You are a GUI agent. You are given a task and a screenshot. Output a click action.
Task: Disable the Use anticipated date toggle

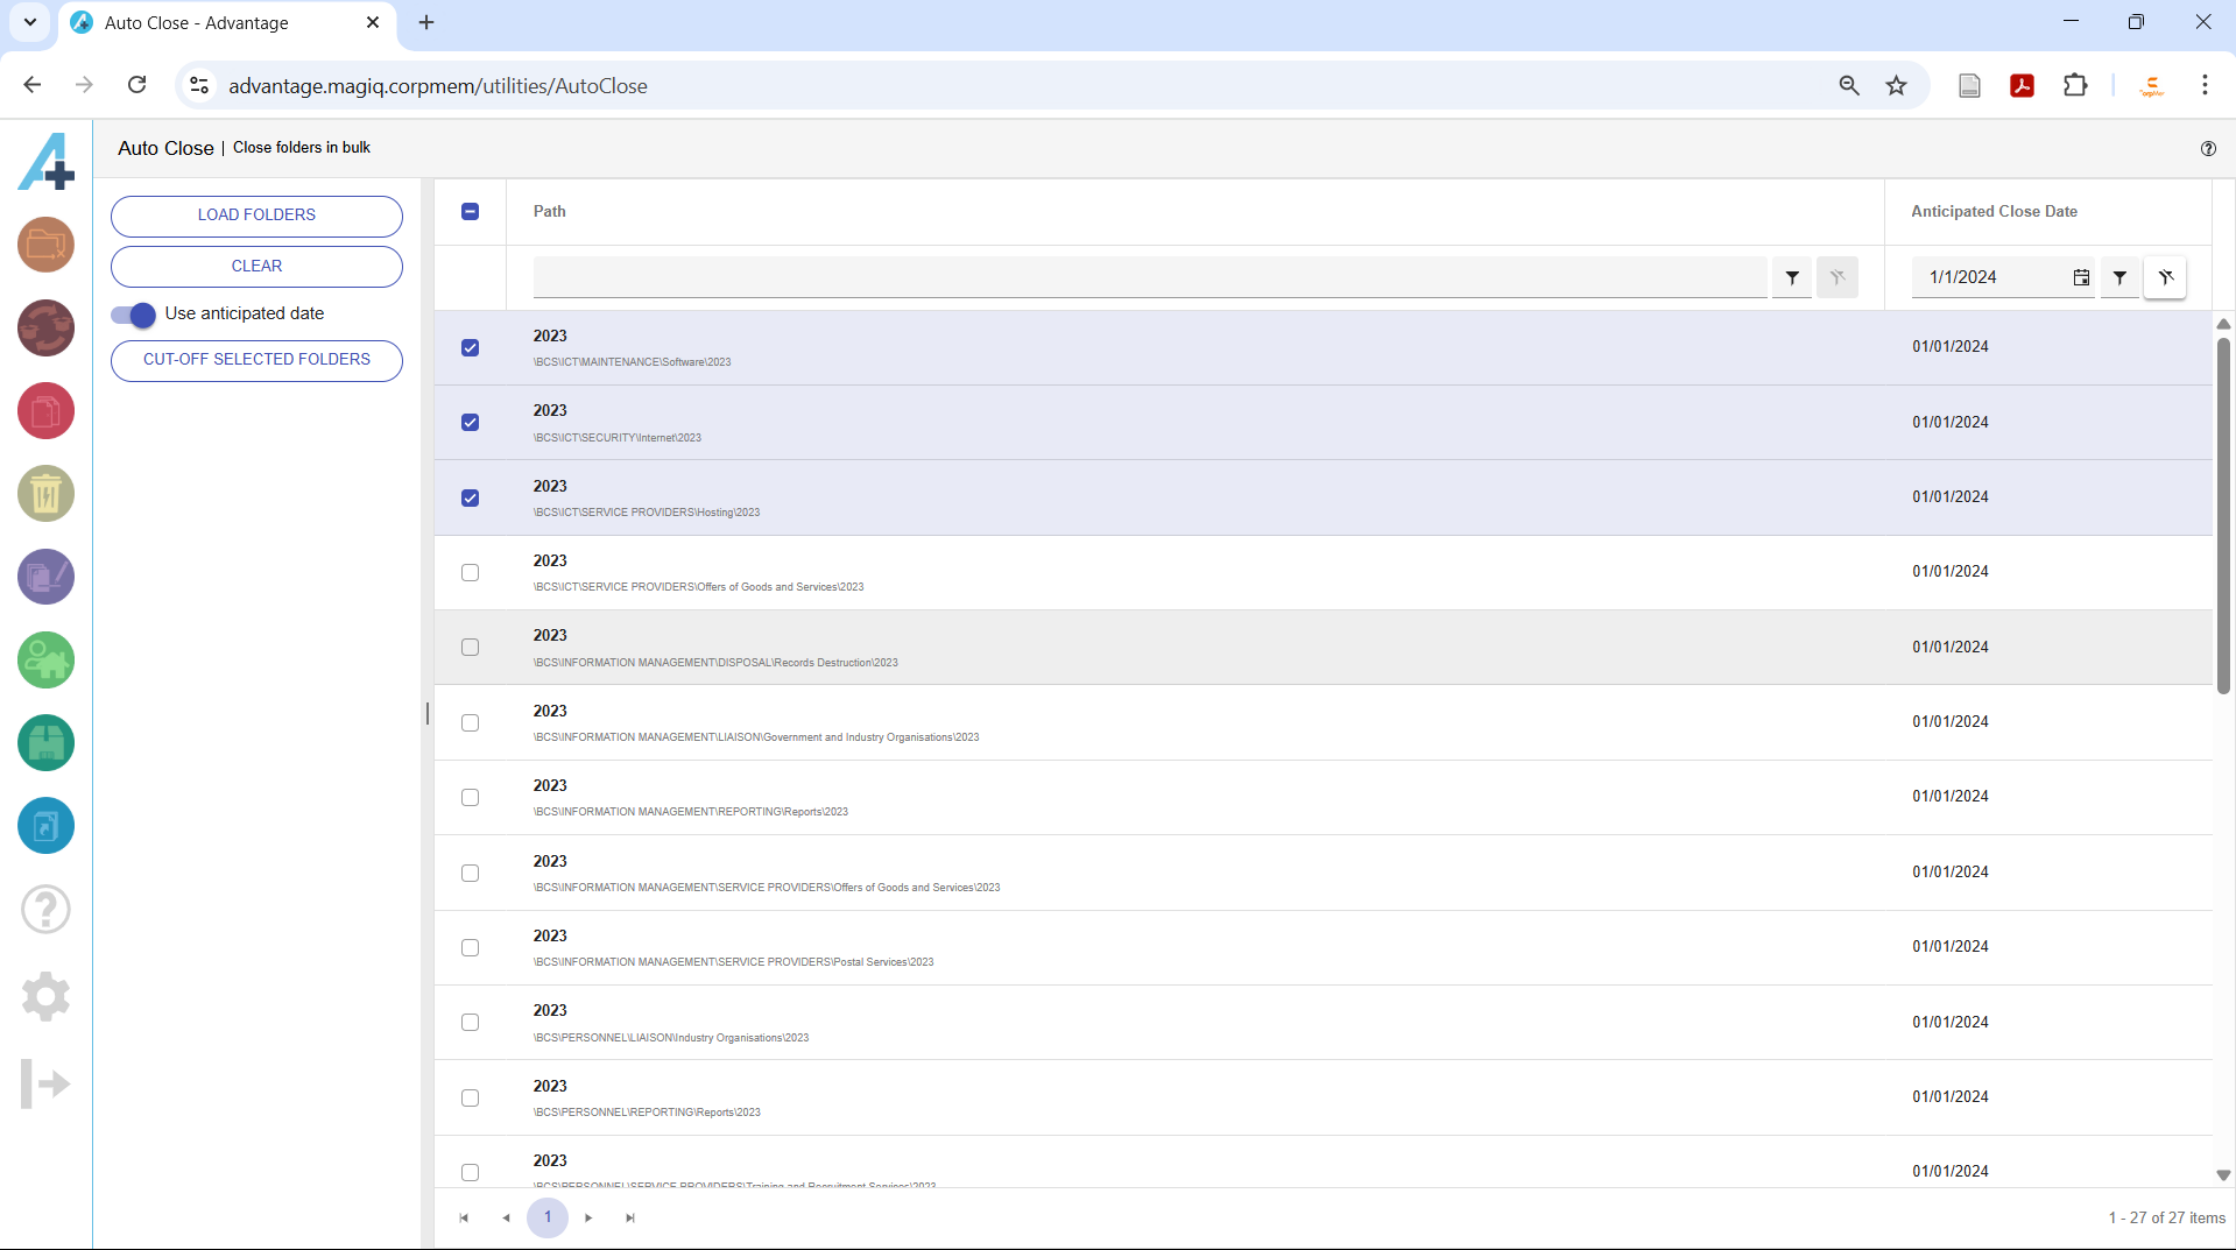point(131,314)
